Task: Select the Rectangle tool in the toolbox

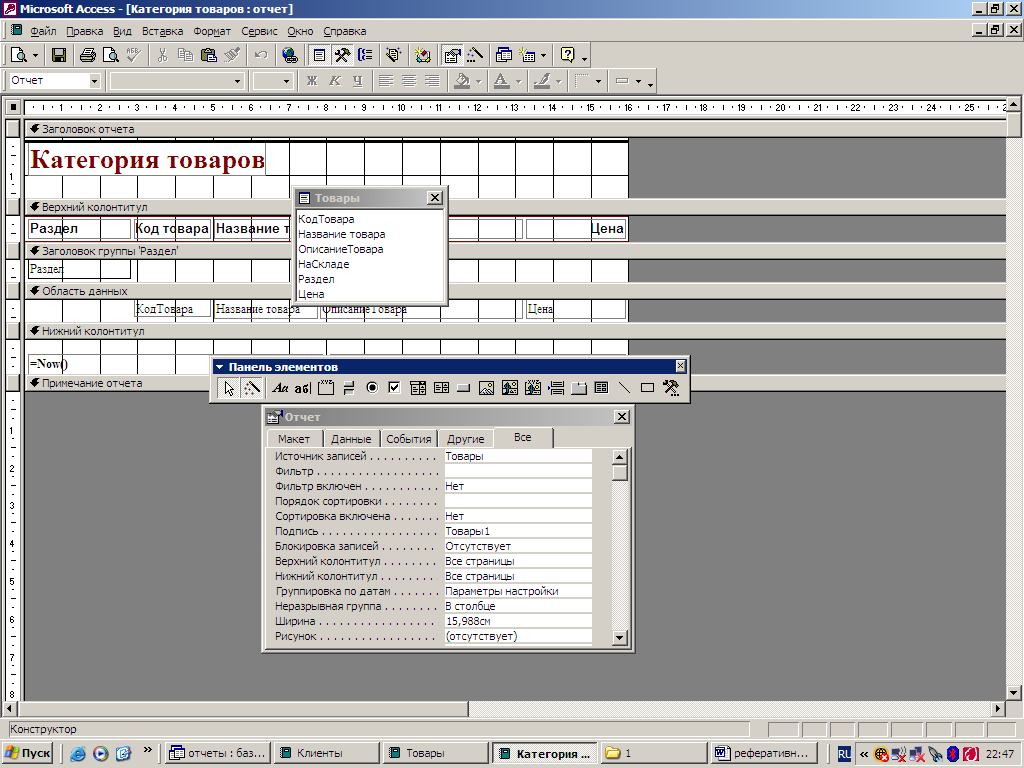Action: coord(647,388)
